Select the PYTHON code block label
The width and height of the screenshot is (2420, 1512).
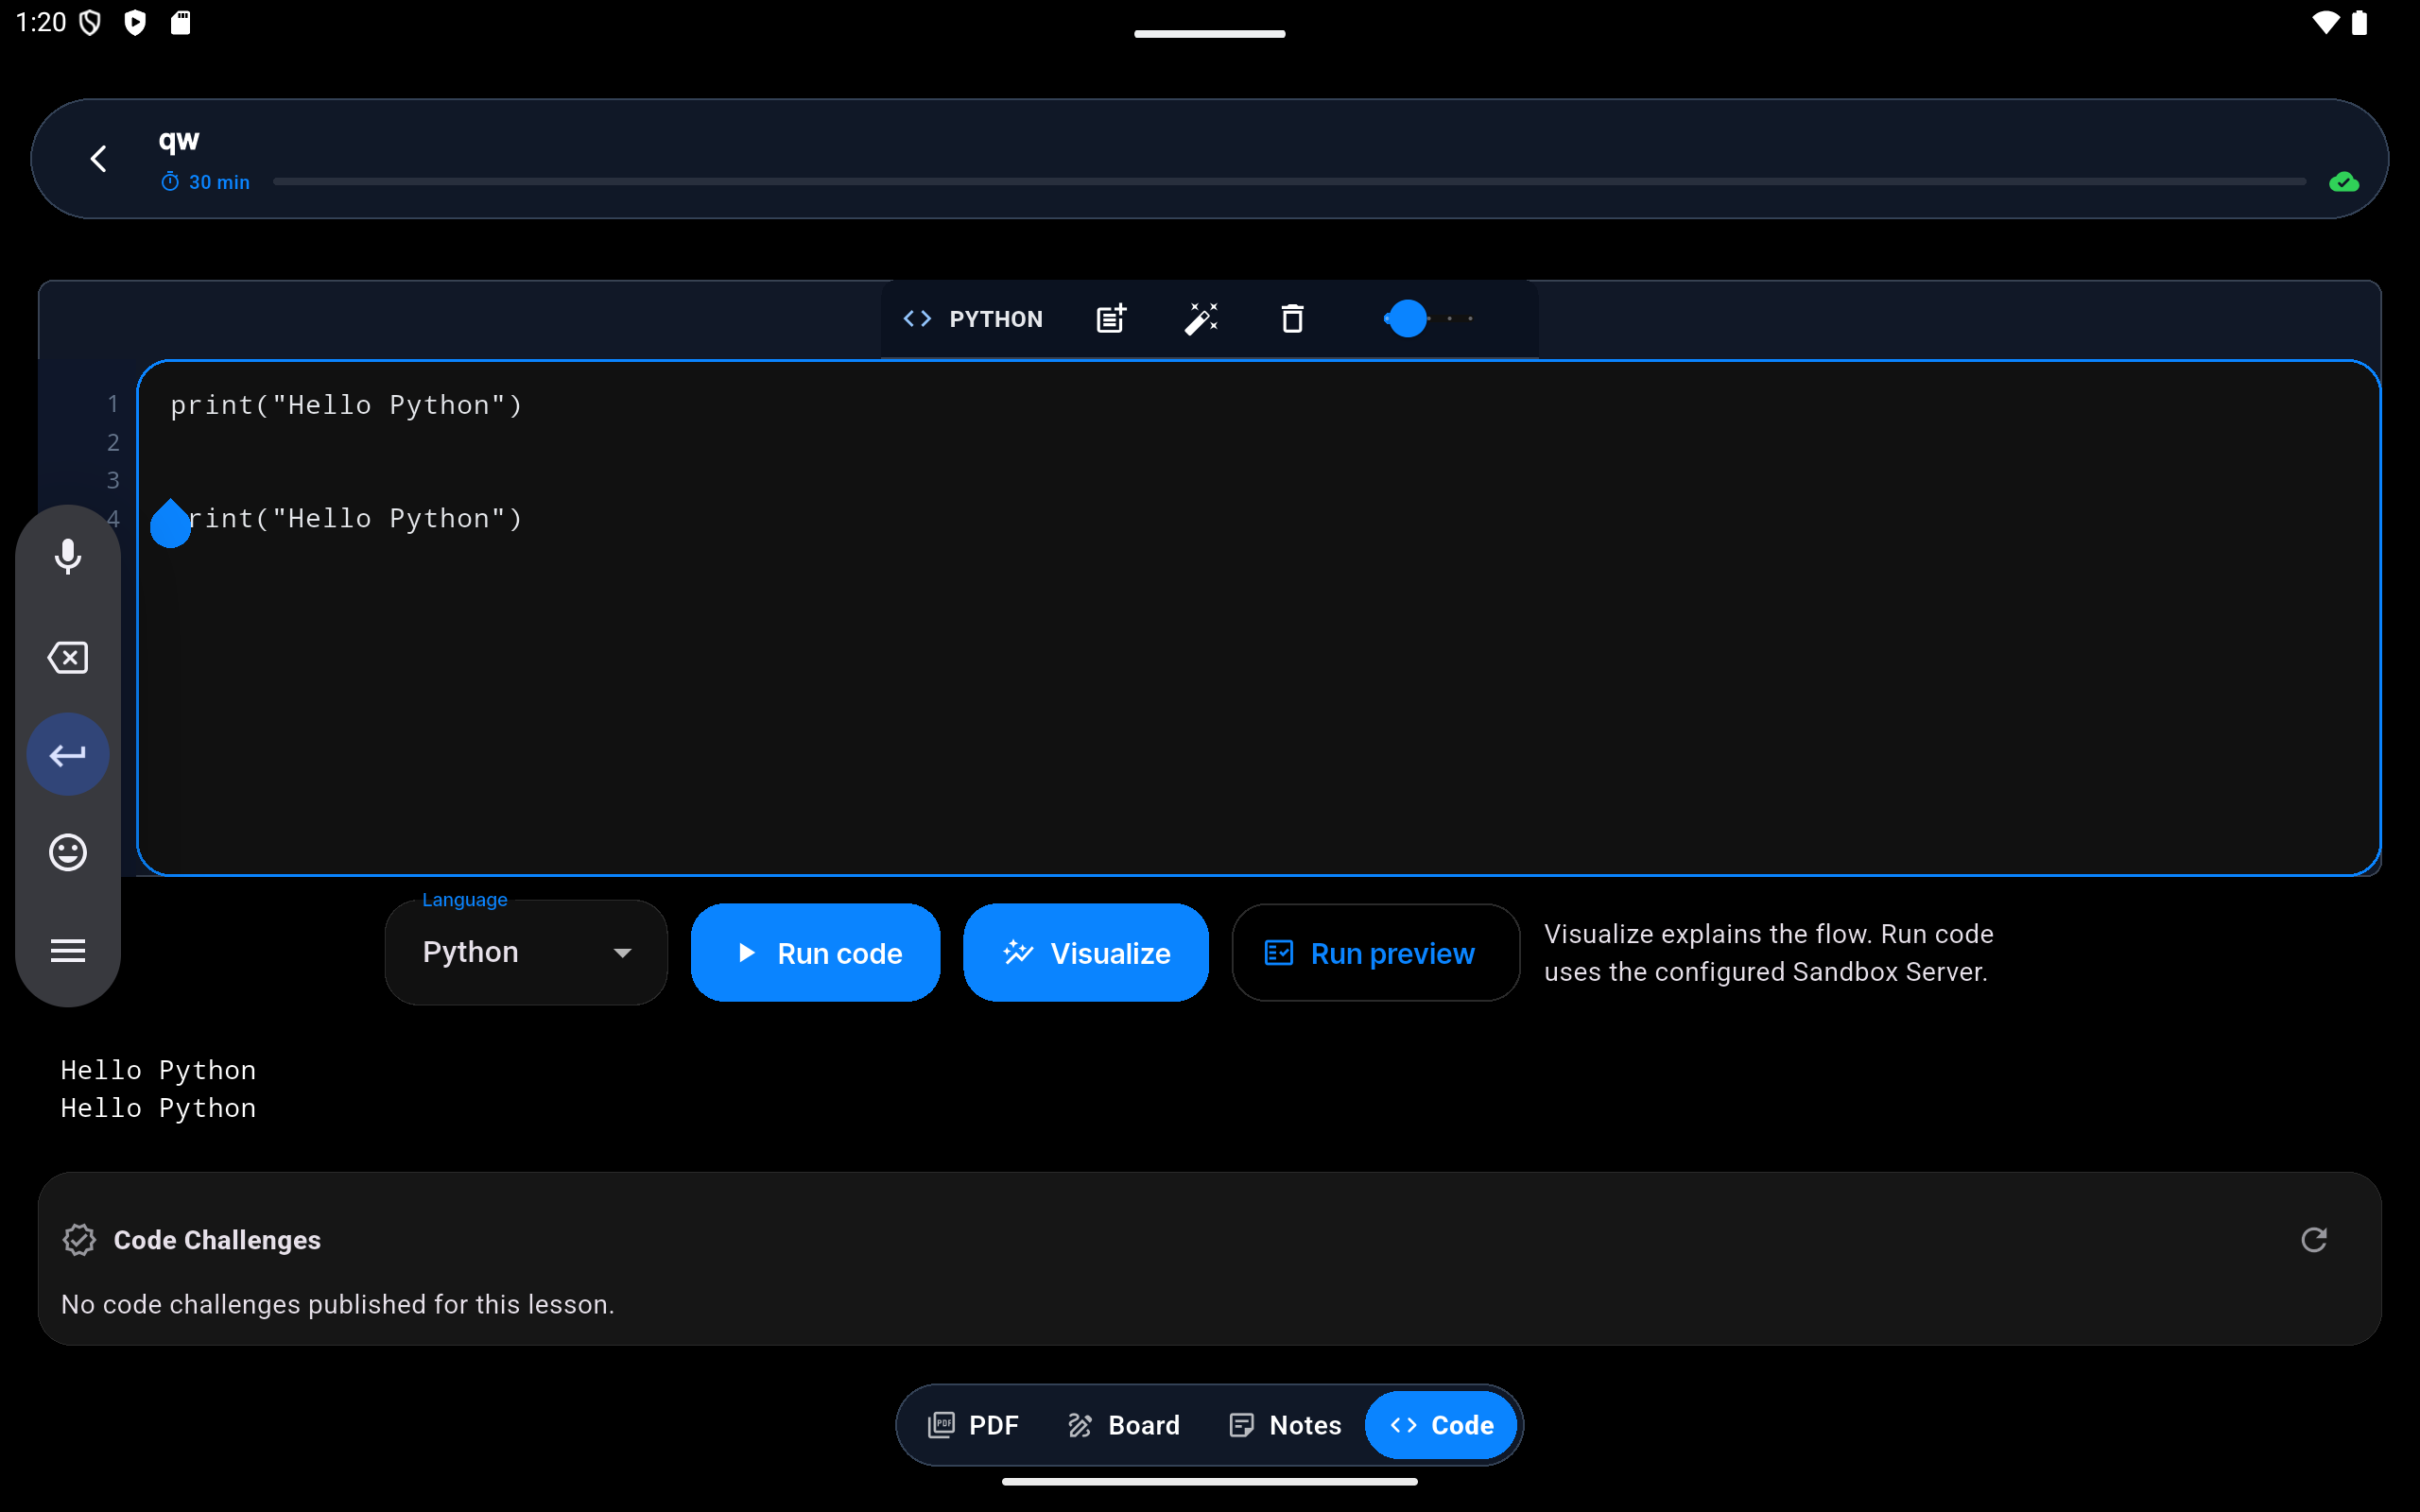point(973,319)
